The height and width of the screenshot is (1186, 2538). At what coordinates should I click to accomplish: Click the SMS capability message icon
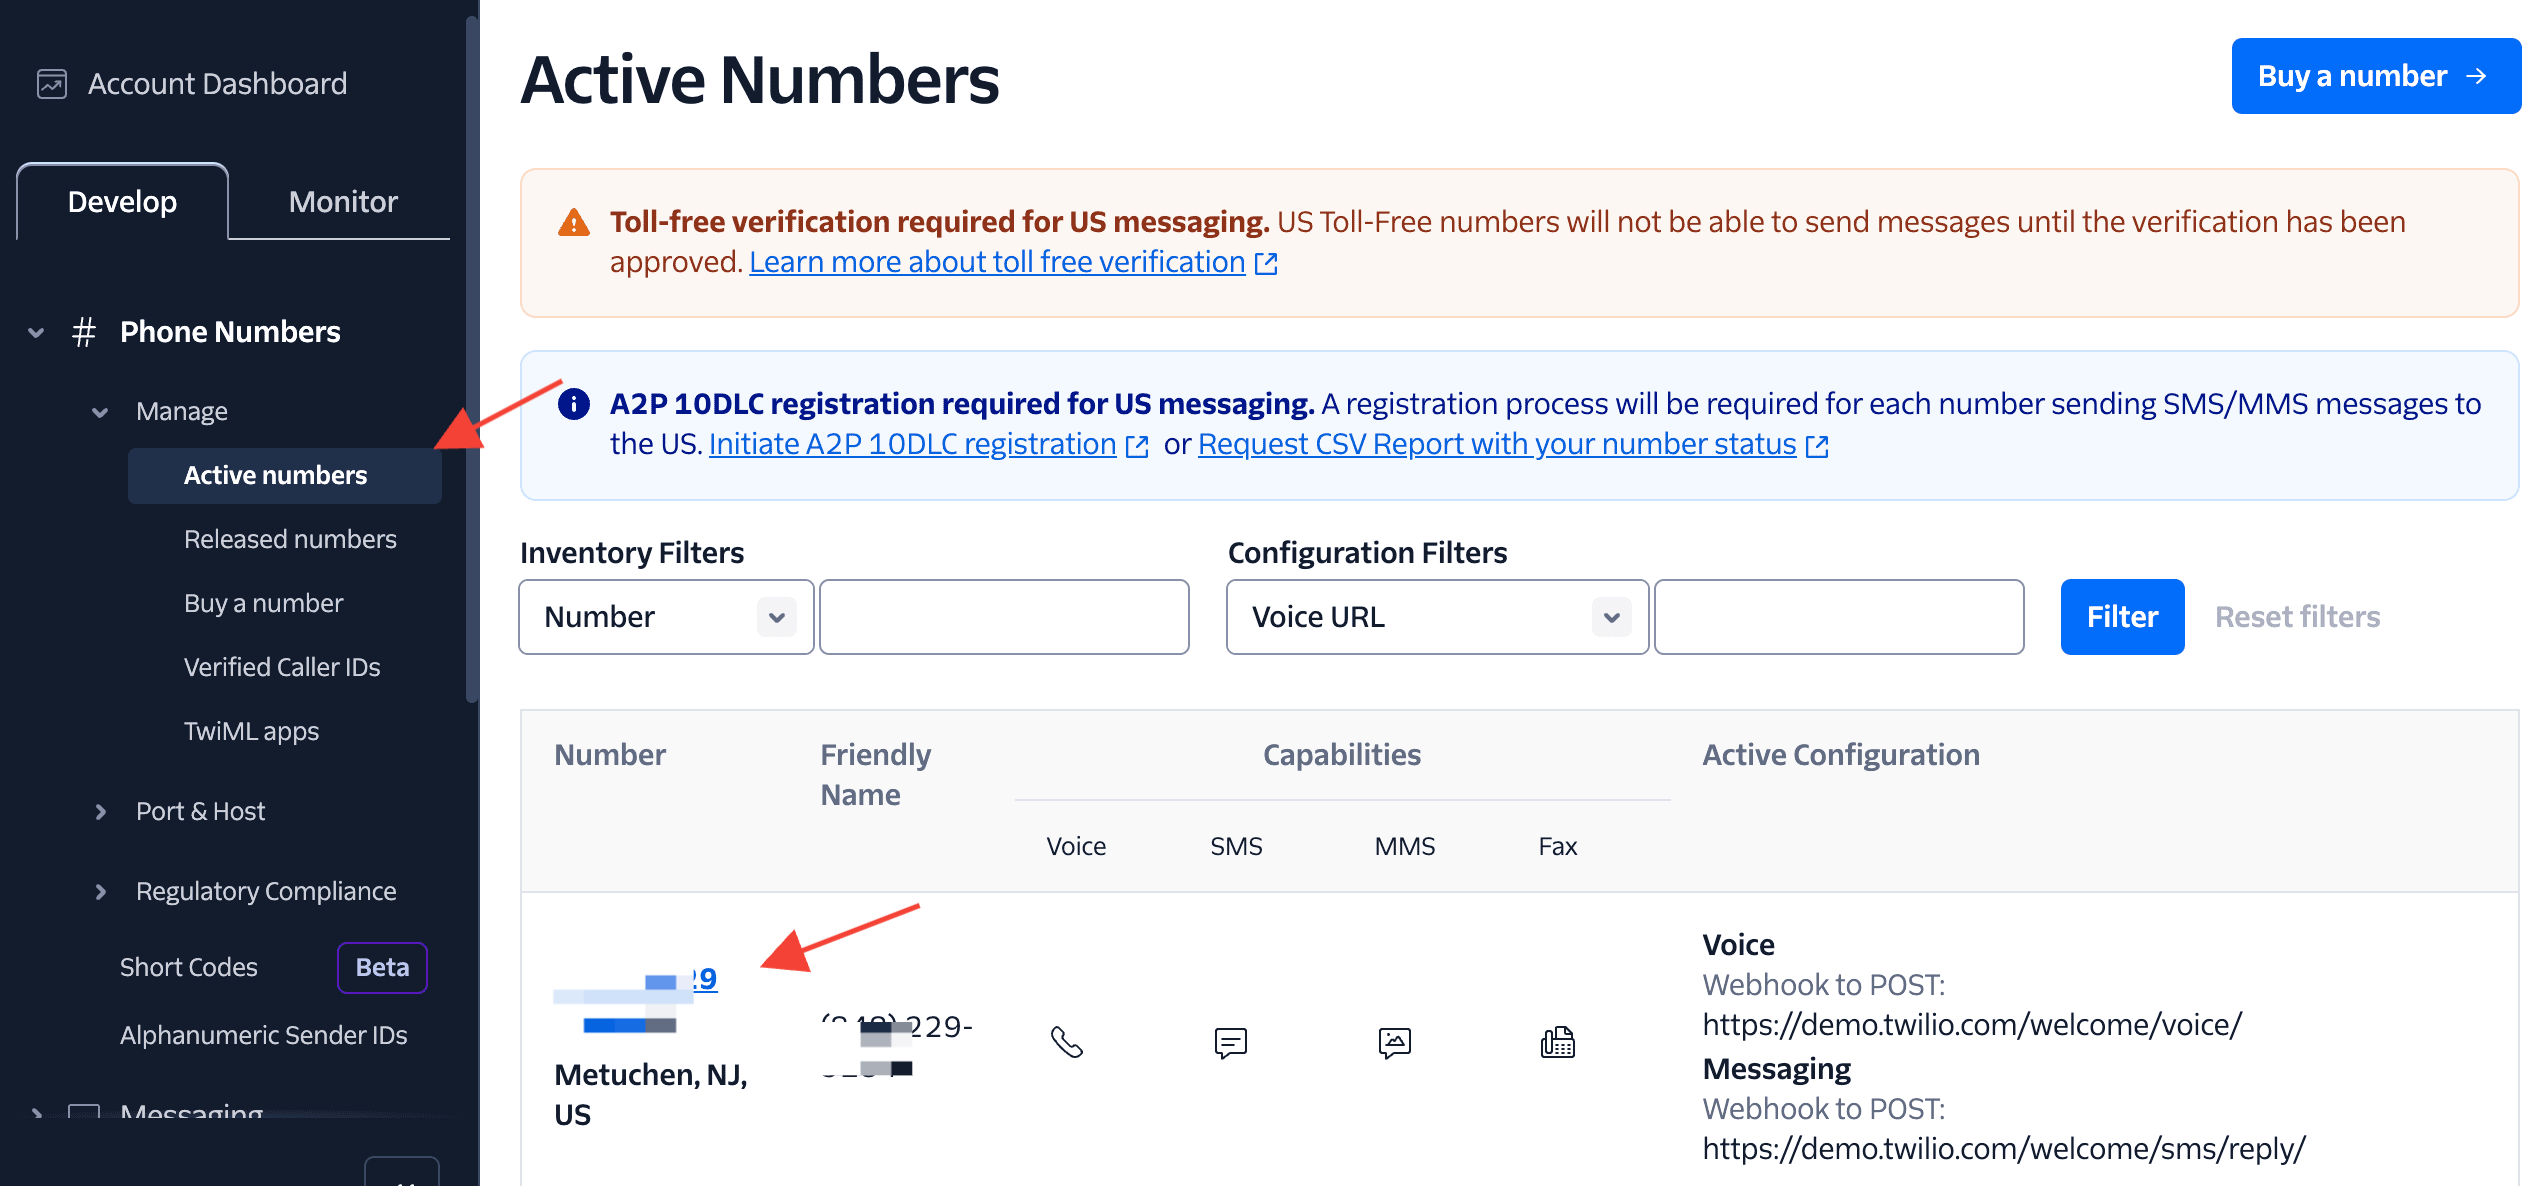click(x=1230, y=1042)
